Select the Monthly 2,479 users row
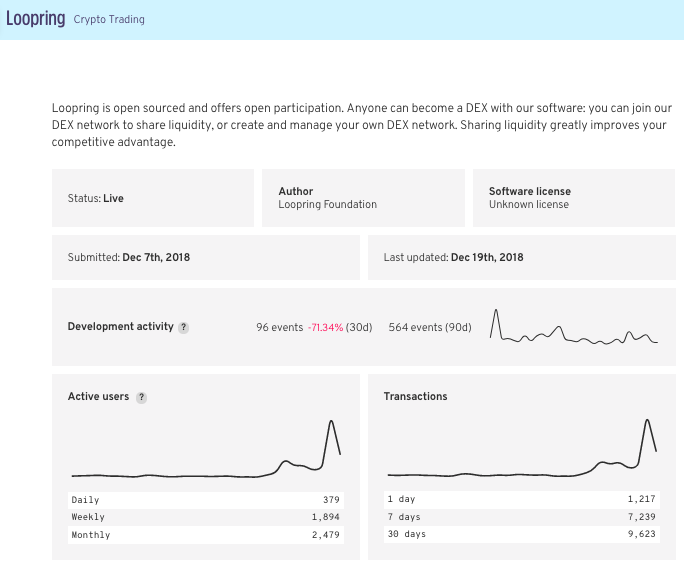The image size is (684, 563). tap(206, 535)
